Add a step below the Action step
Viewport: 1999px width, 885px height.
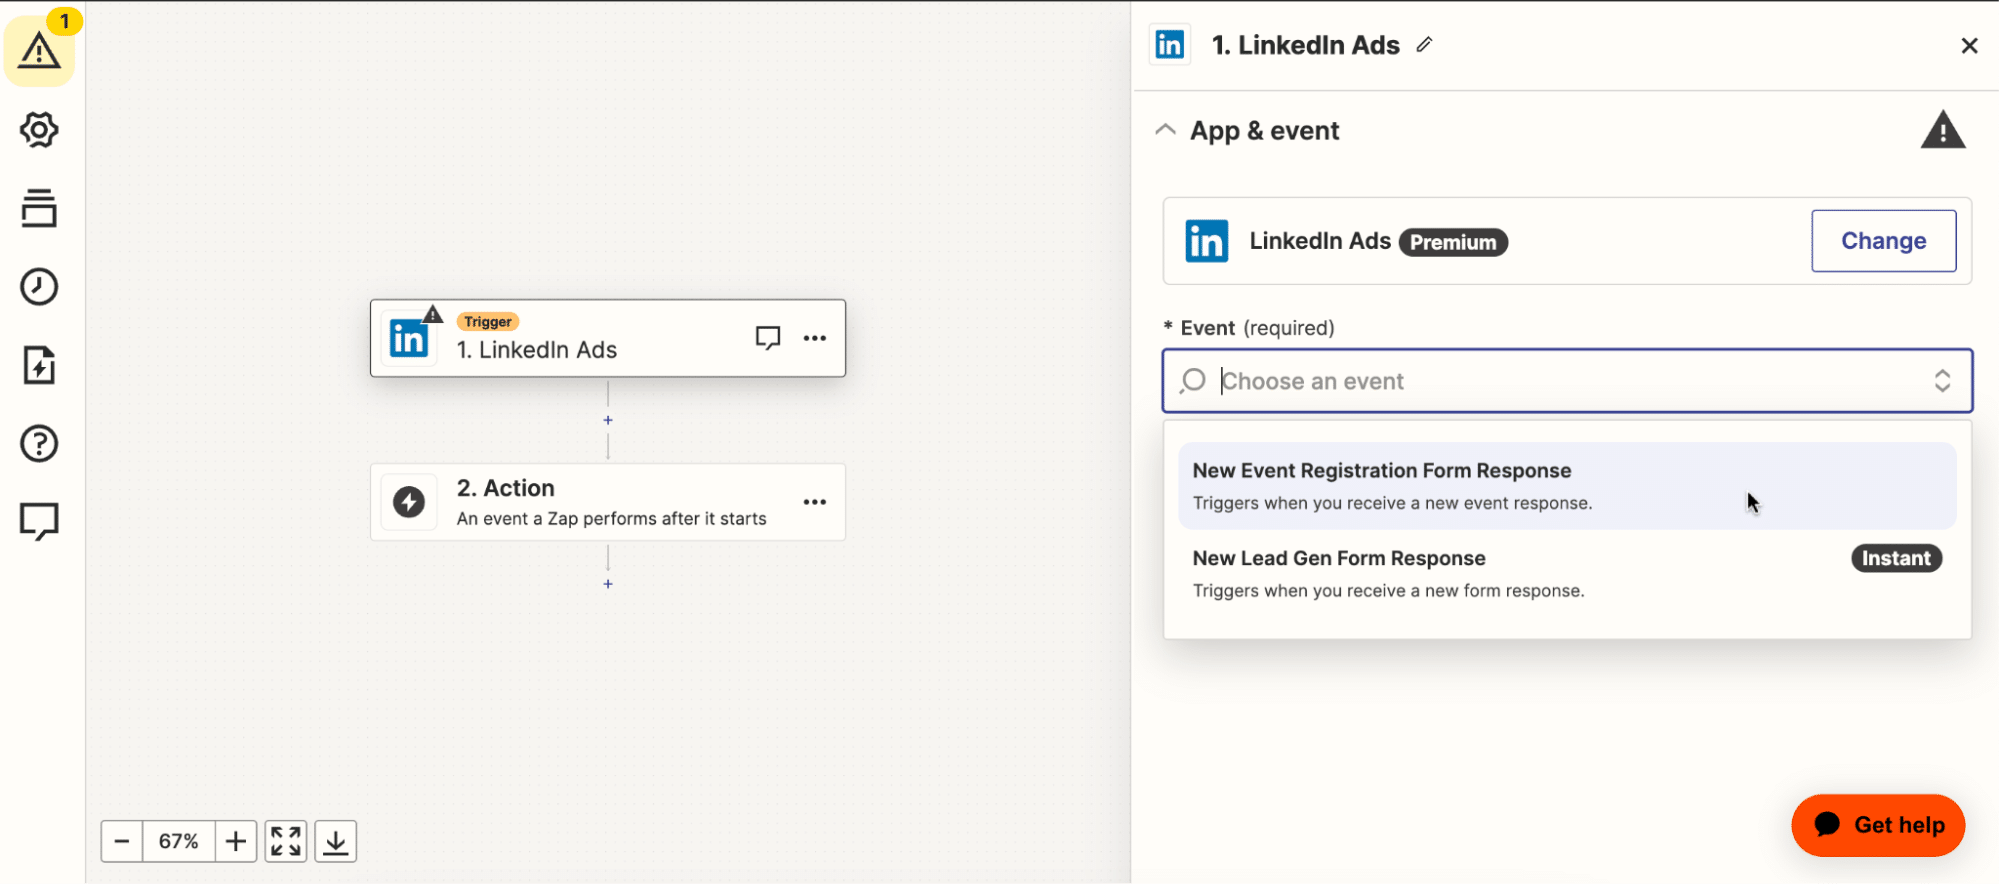click(x=608, y=584)
